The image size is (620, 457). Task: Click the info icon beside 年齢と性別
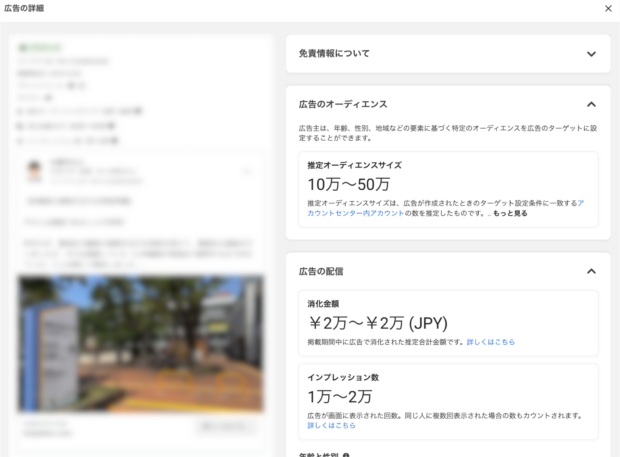pos(346,455)
